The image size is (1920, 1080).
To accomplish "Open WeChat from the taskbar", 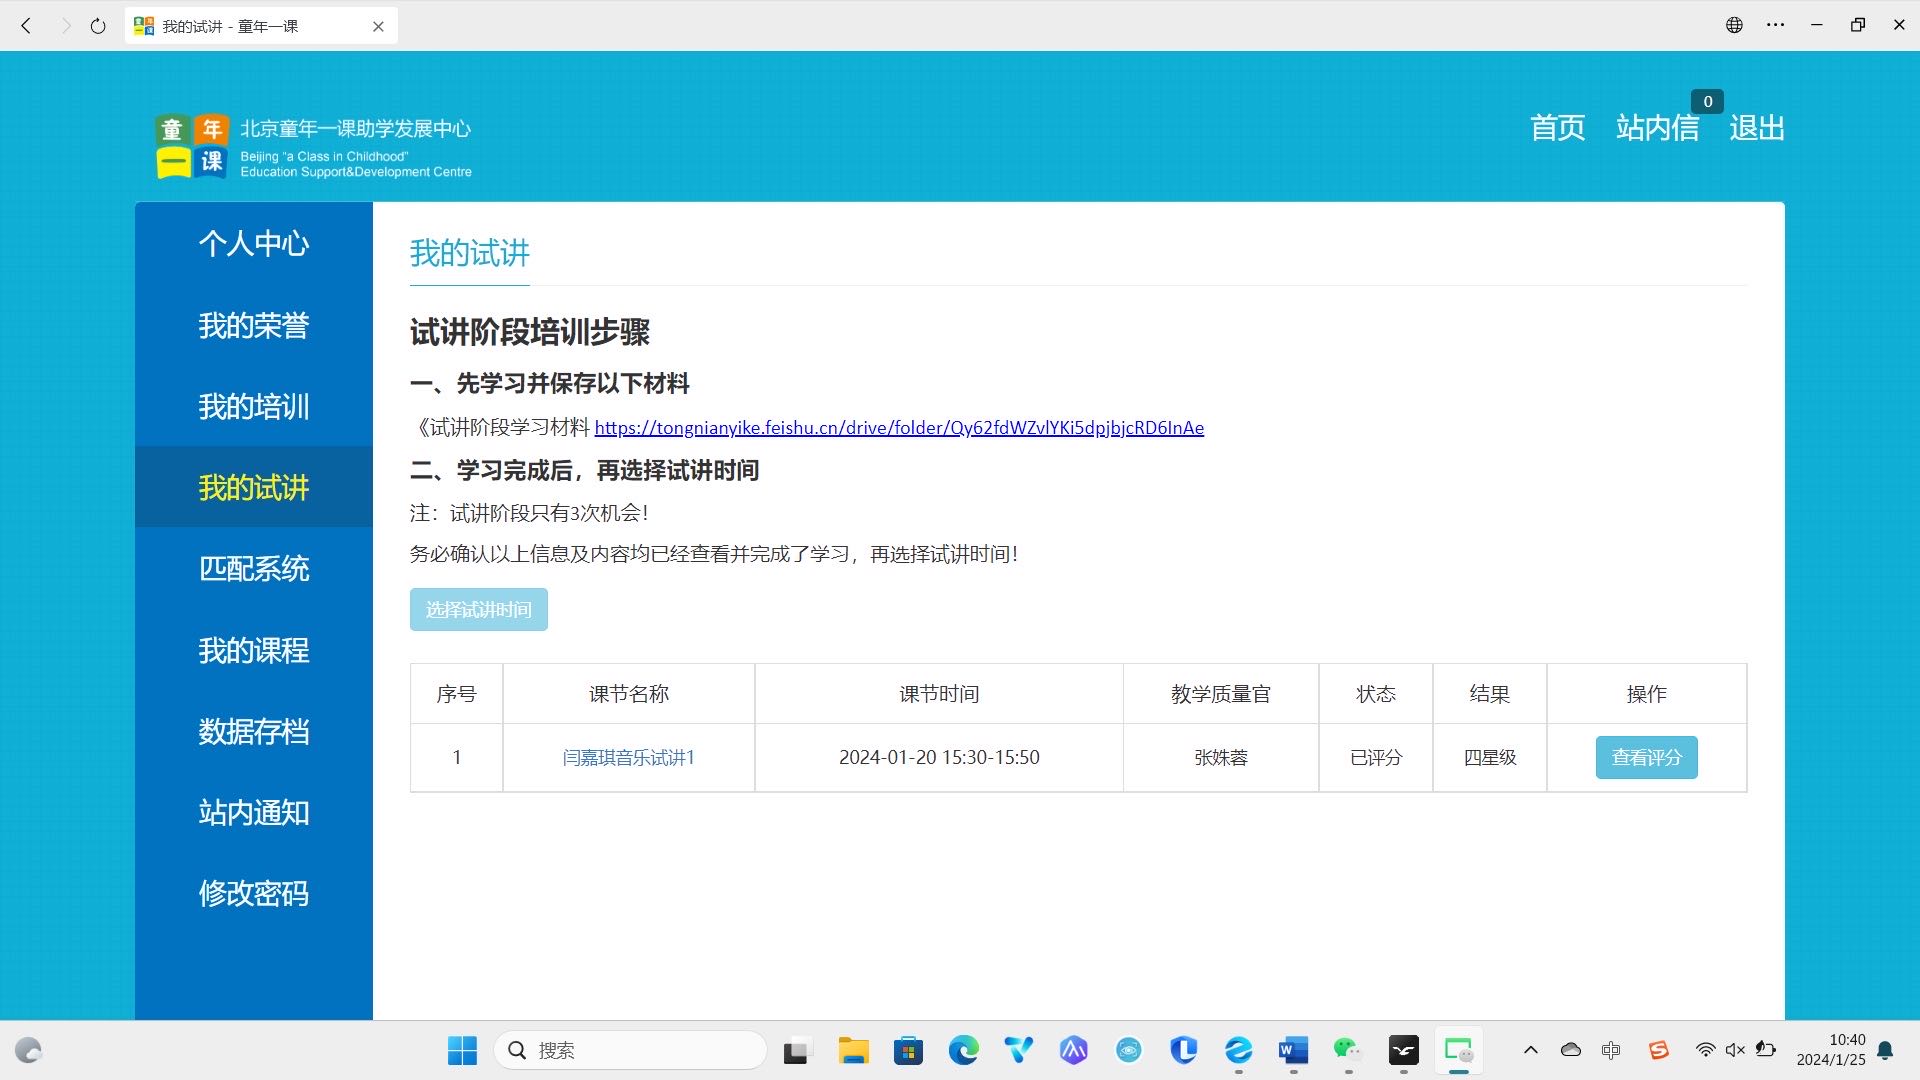I will (x=1347, y=1050).
